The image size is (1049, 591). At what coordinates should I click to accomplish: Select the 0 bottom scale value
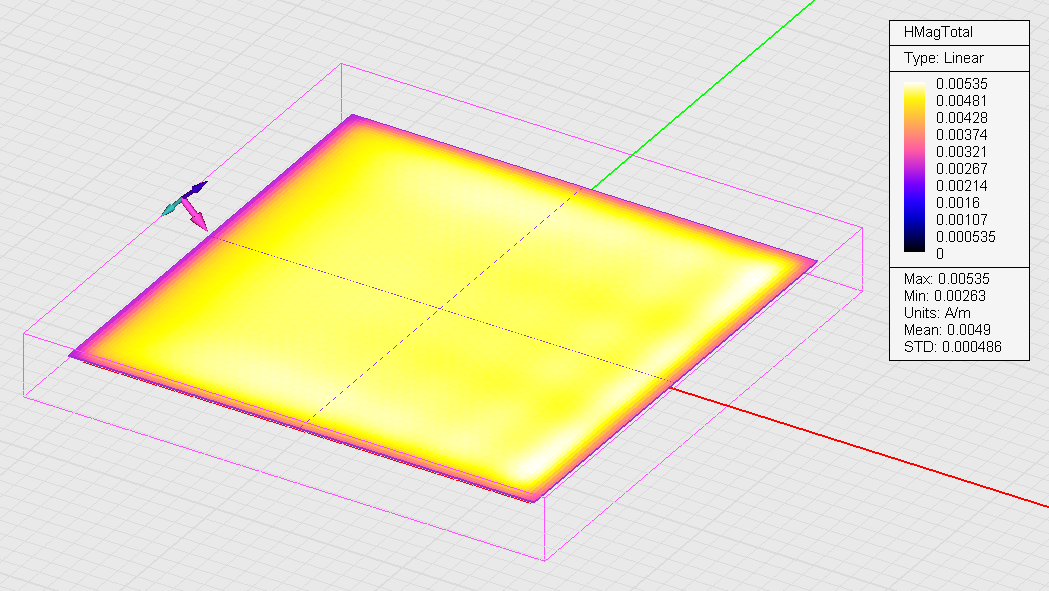tap(940, 254)
